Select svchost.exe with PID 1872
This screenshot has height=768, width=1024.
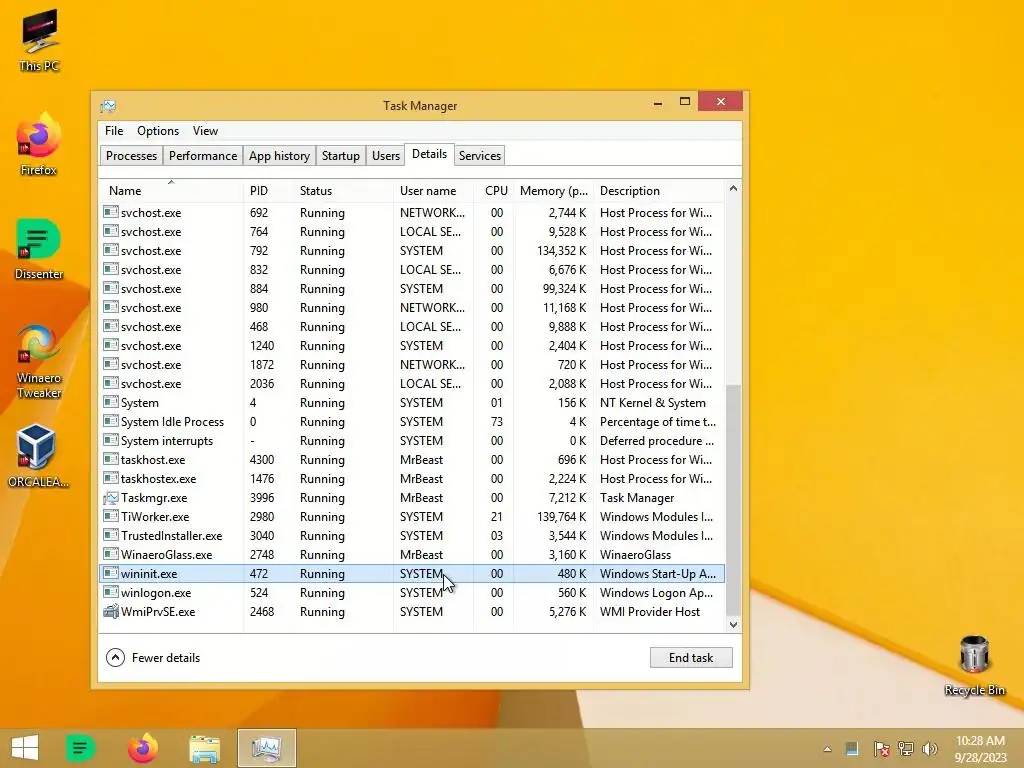[411, 365]
